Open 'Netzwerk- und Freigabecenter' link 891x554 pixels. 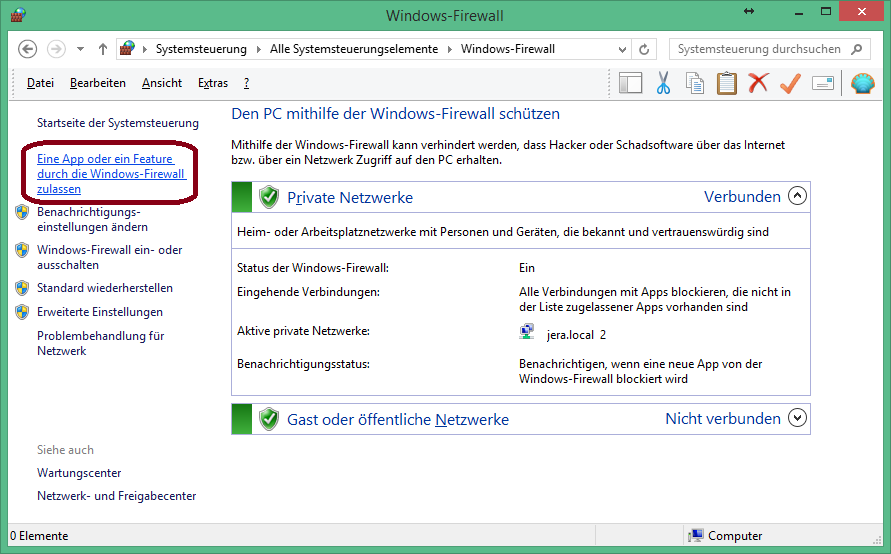click(x=116, y=496)
